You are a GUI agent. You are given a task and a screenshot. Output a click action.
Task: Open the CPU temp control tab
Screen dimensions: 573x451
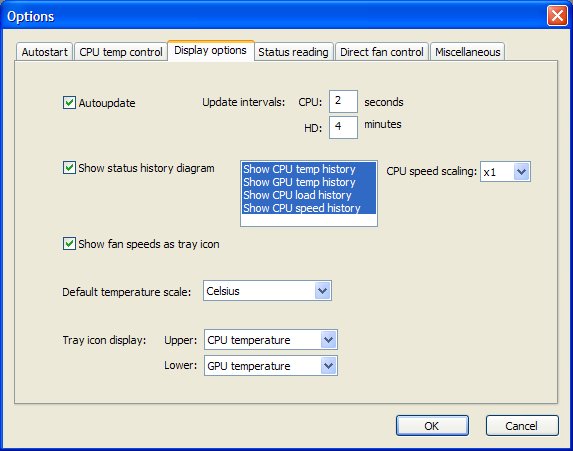pos(121,52)
